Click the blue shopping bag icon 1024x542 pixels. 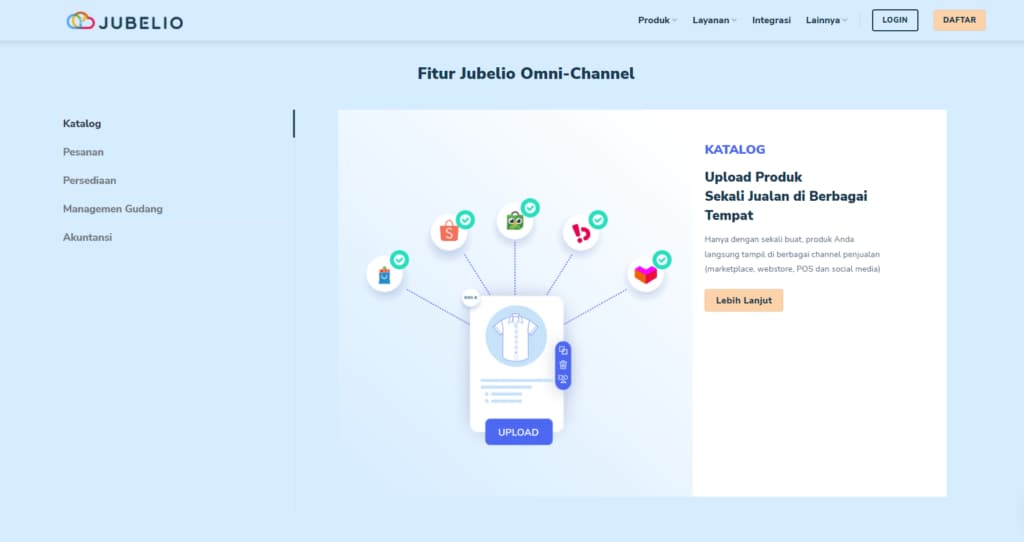[x=385, y=274]
